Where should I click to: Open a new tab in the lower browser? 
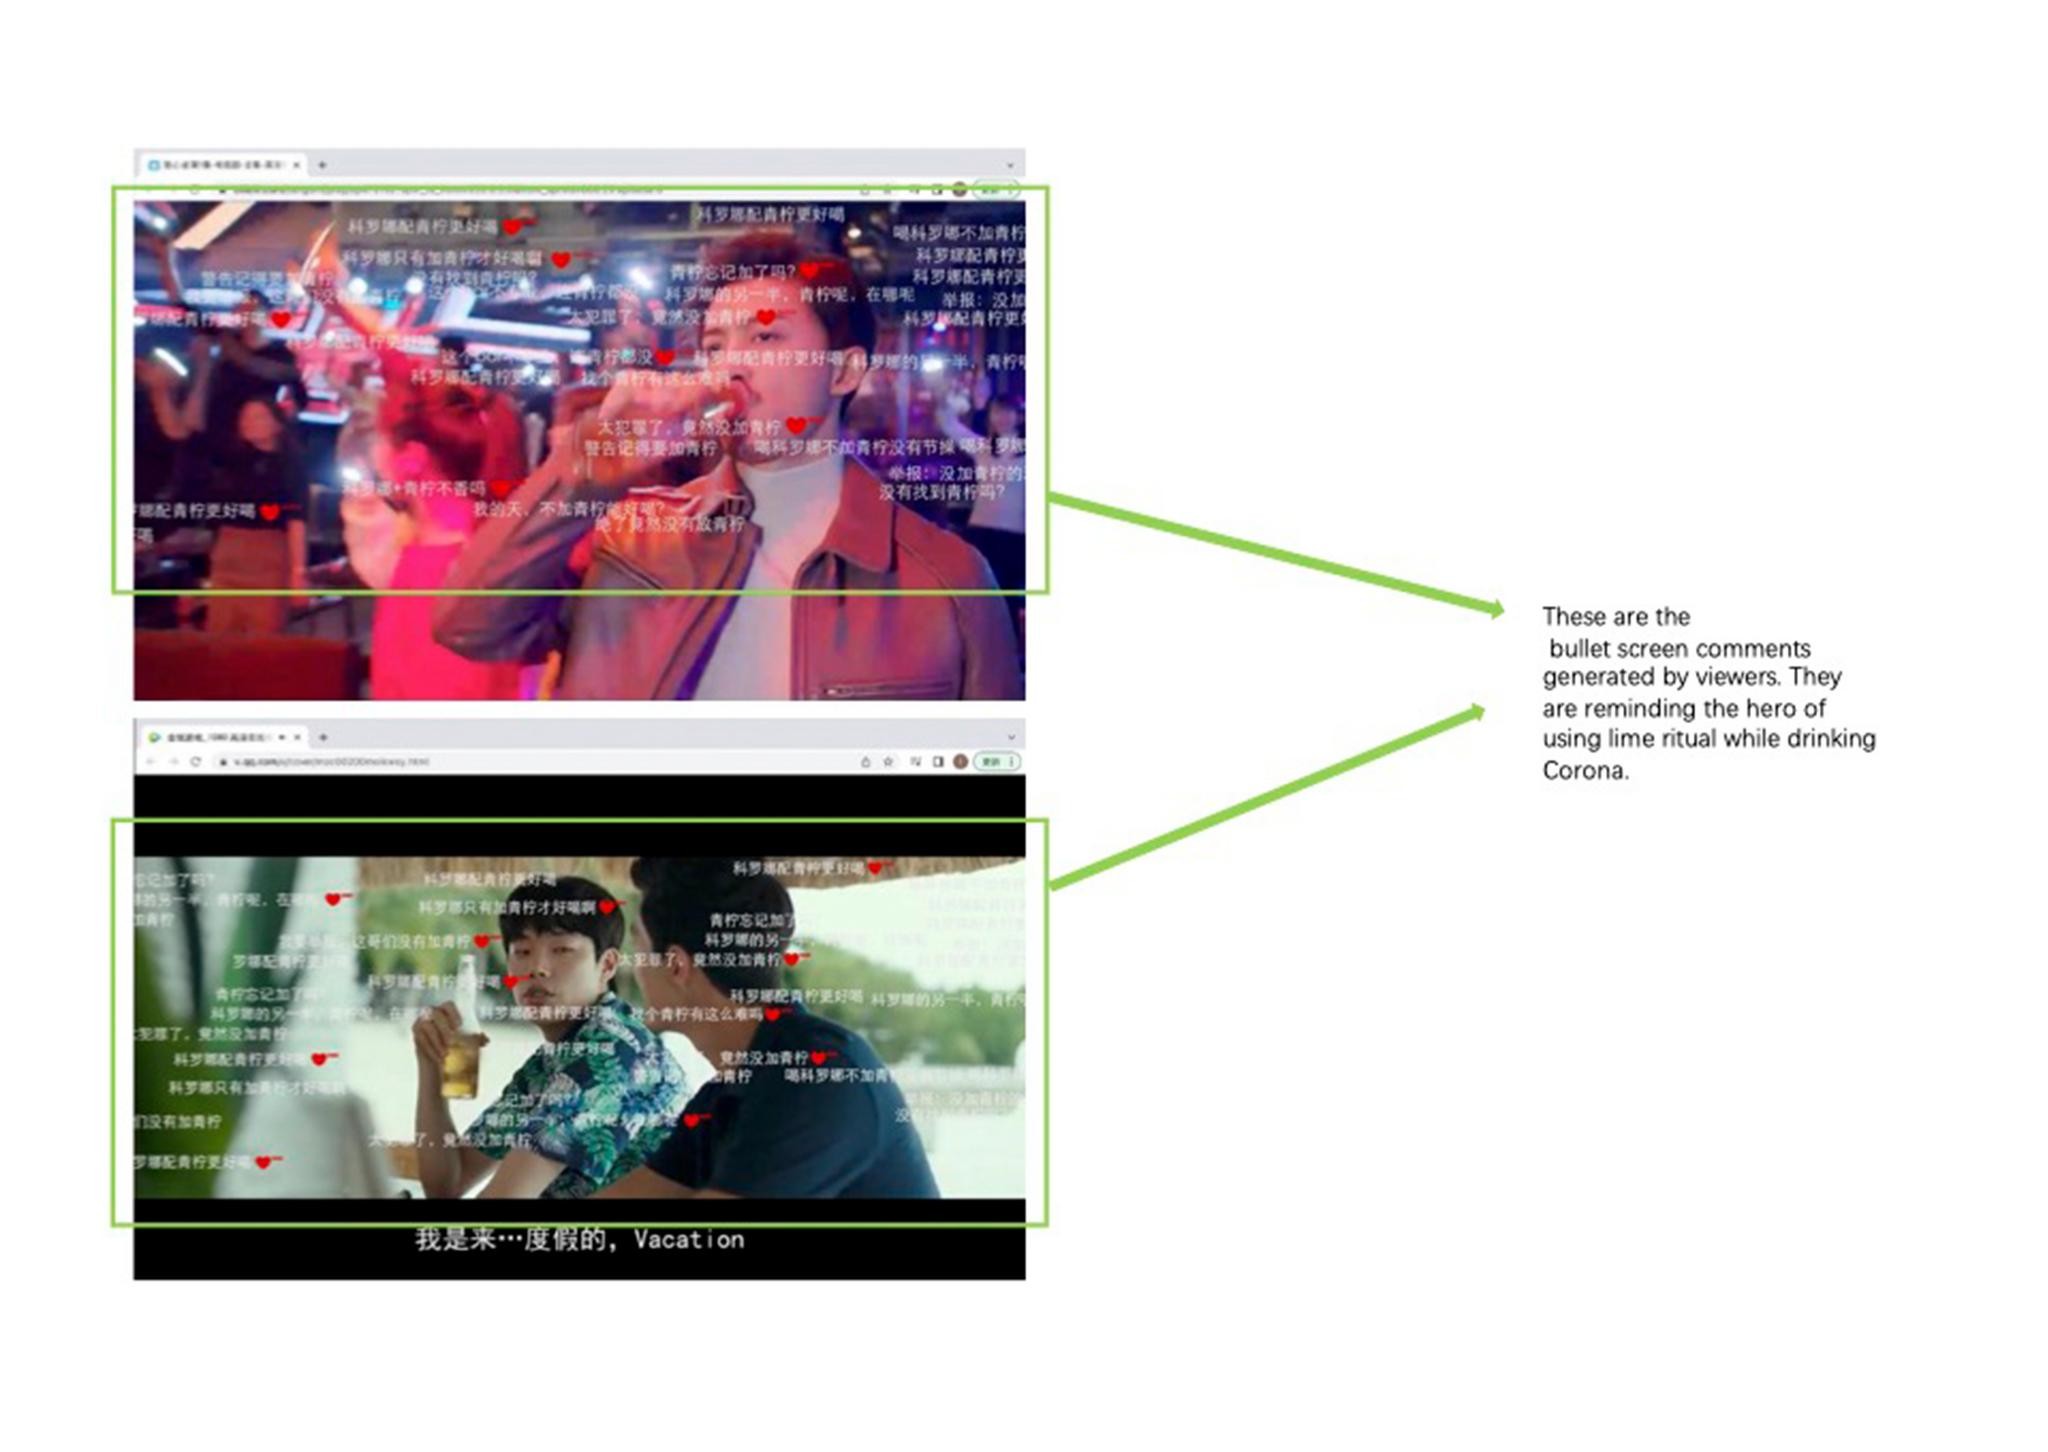pyautogui.click(x=323, y=737)
